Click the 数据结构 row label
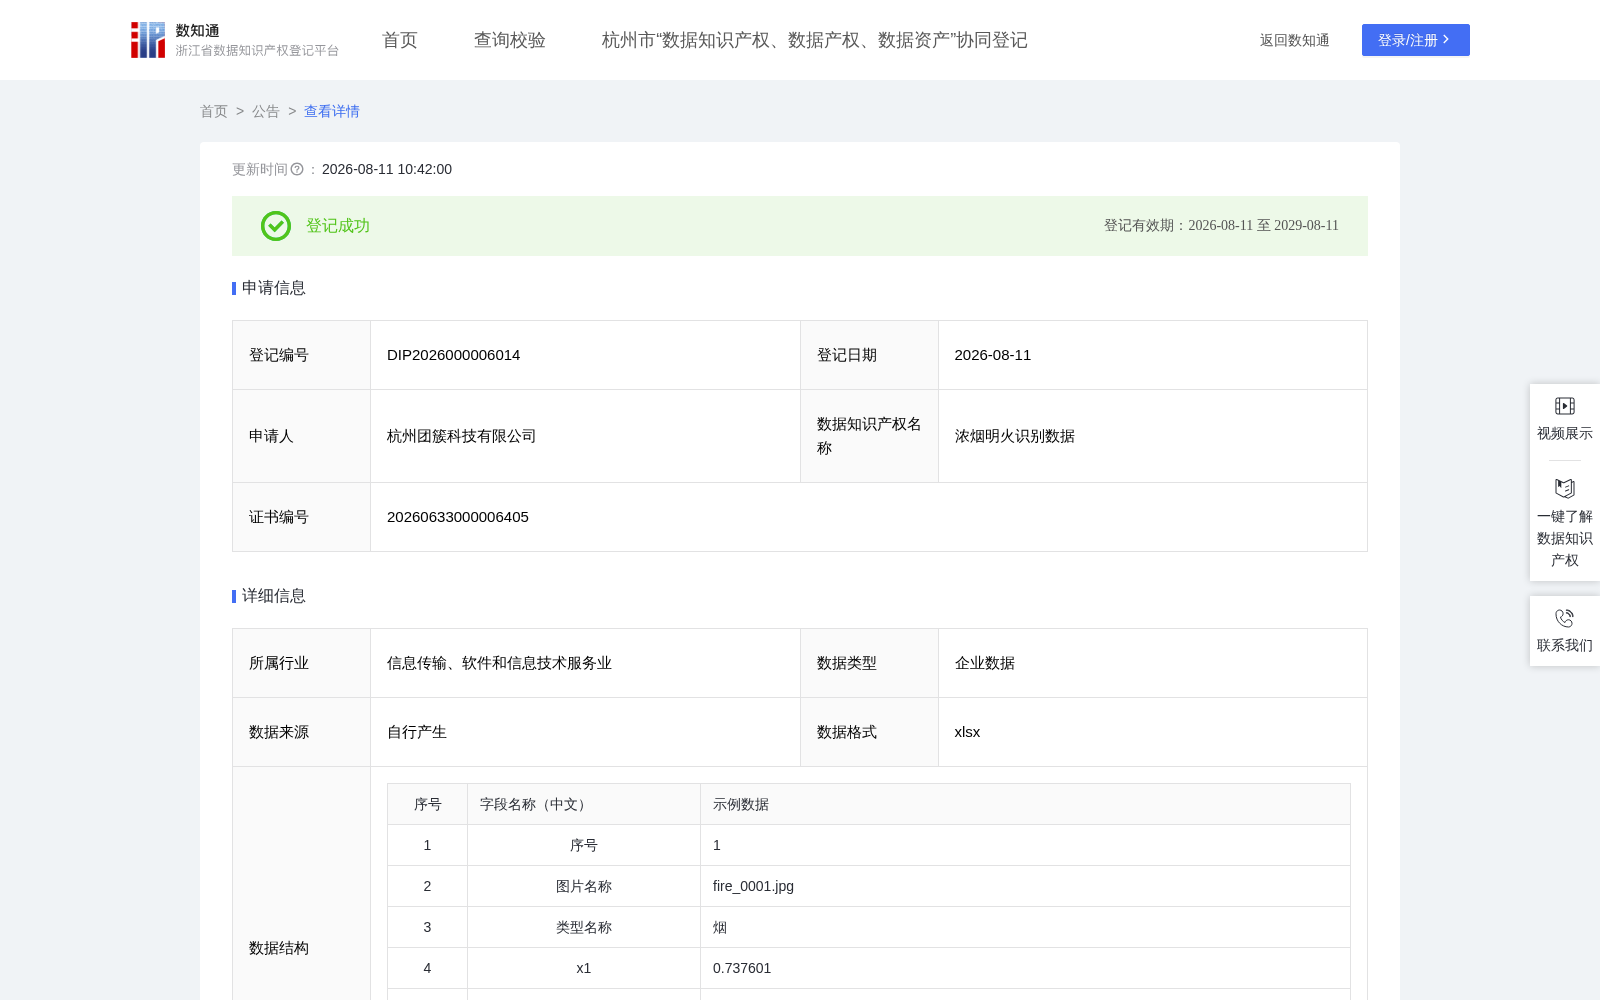 [279, 948]
